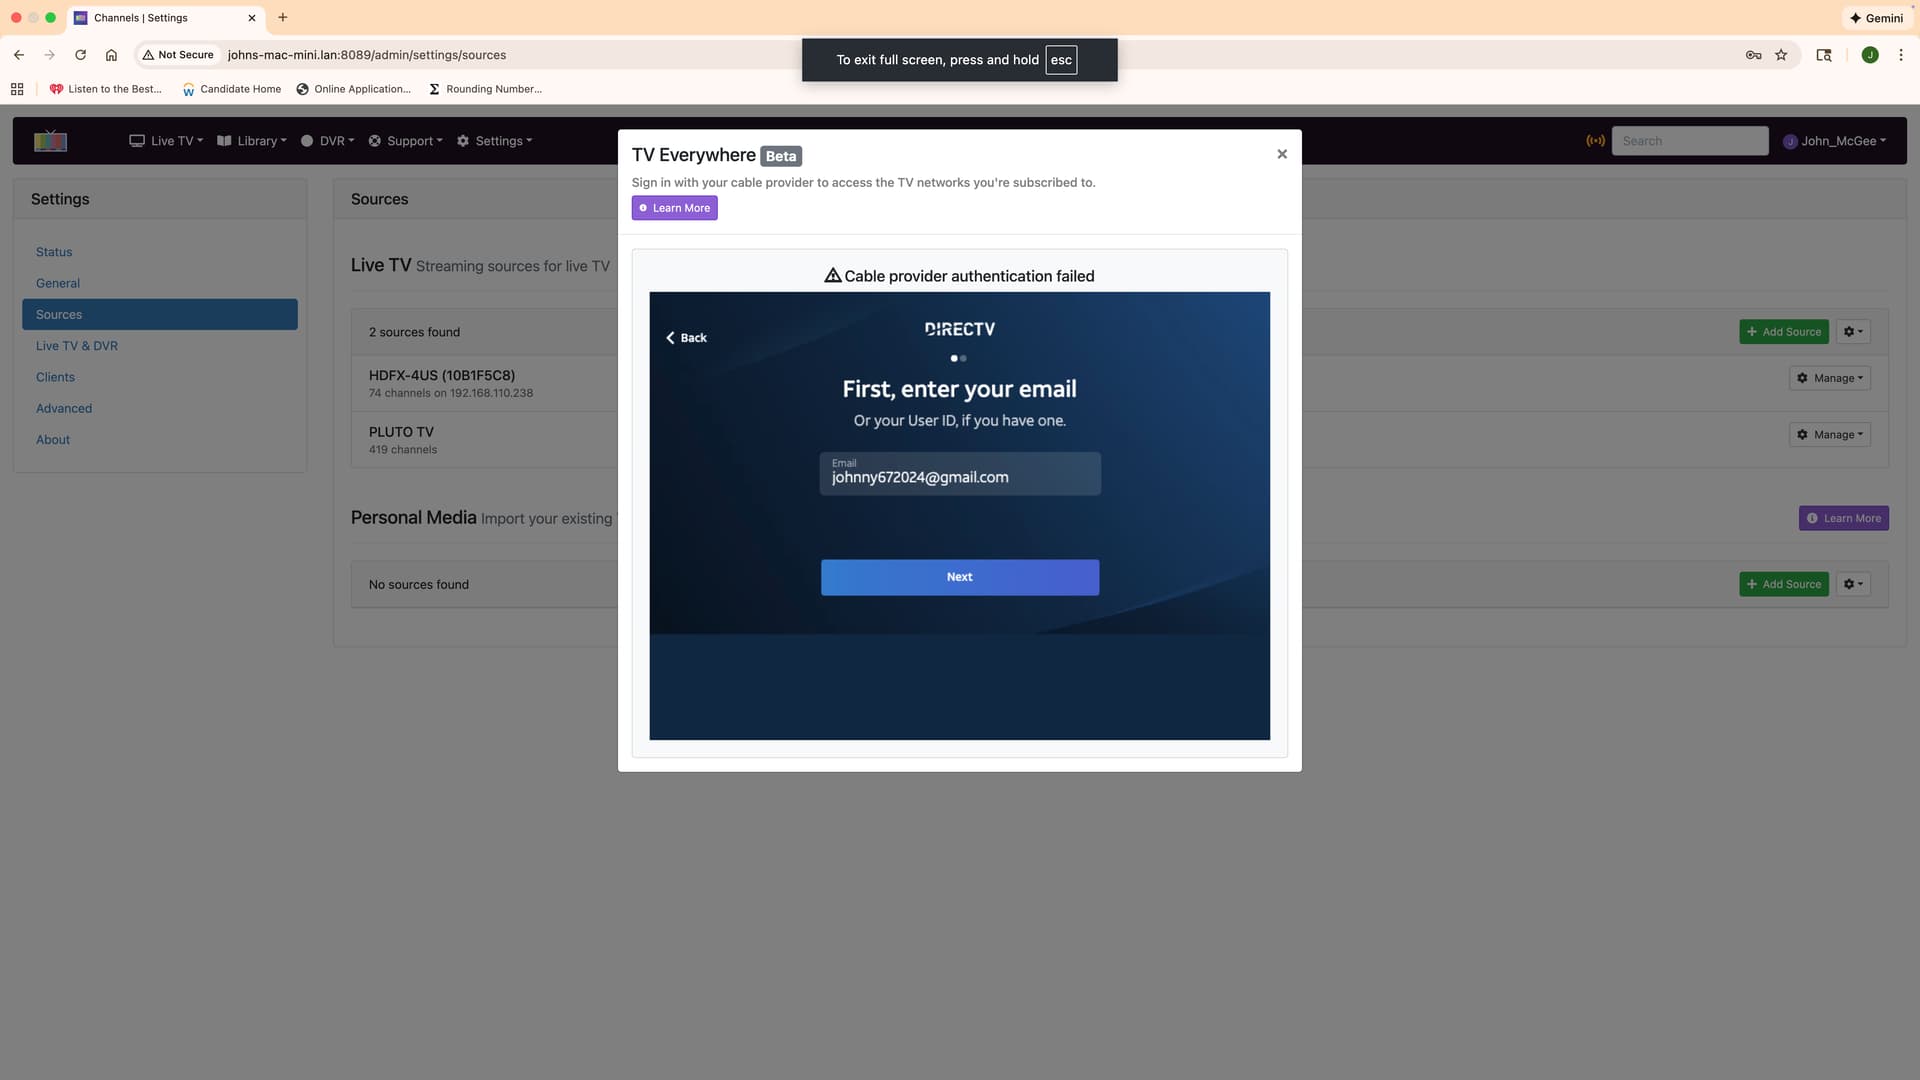This screenshot has width=1920, height=1080.
Task: Expand the John_McGee account dropdown
Action: click(1835, 141)
